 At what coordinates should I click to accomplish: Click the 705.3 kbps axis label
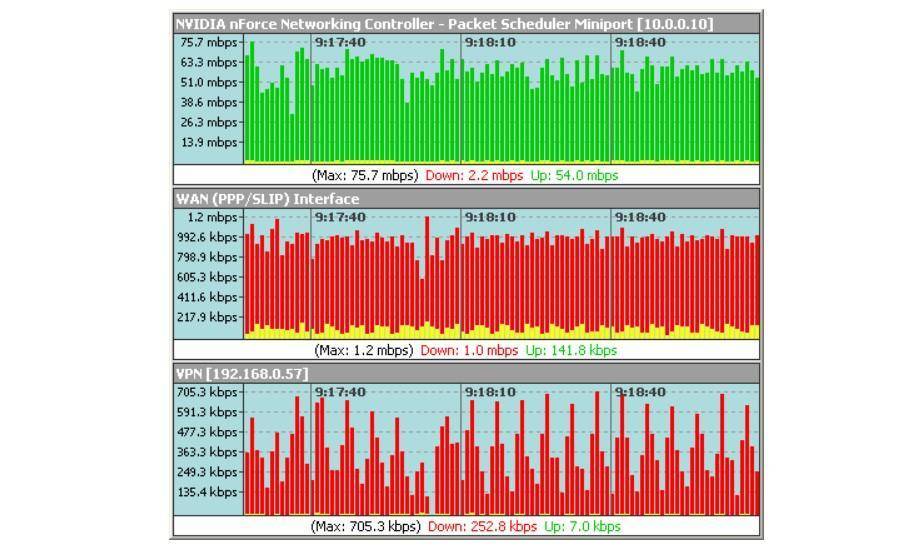tap(207, 392)
